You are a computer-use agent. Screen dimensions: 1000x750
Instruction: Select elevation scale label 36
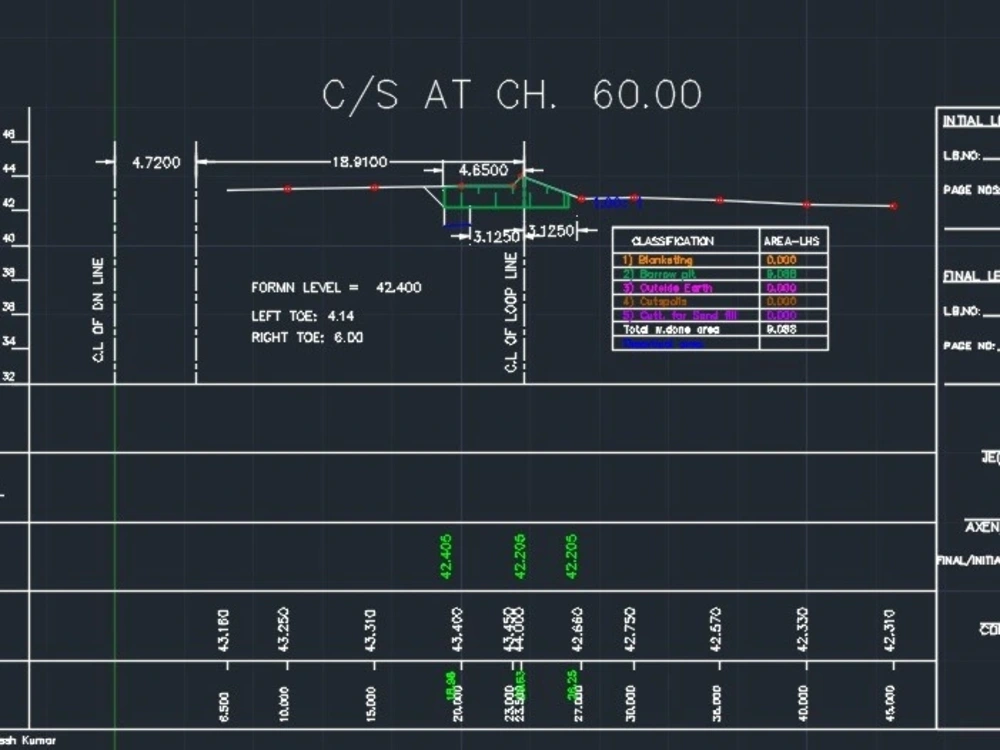(x=8, y=307)
